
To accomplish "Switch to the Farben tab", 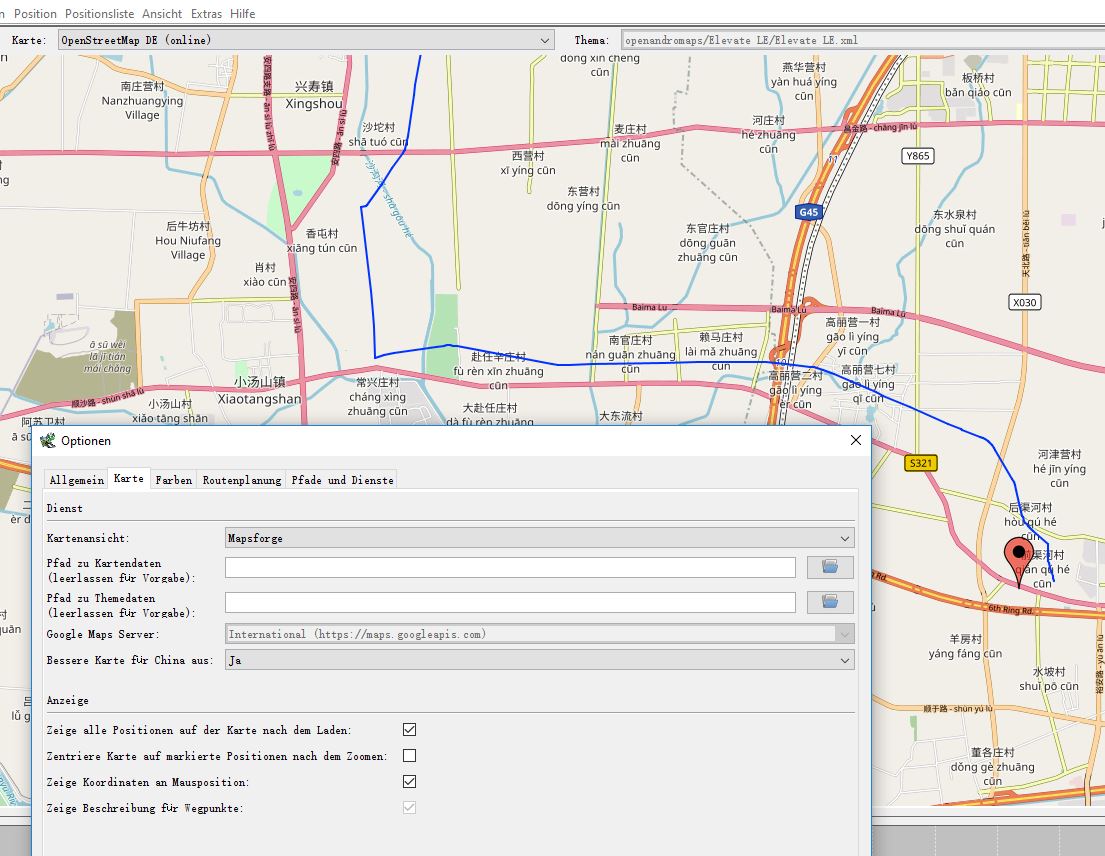I will 173,480.
